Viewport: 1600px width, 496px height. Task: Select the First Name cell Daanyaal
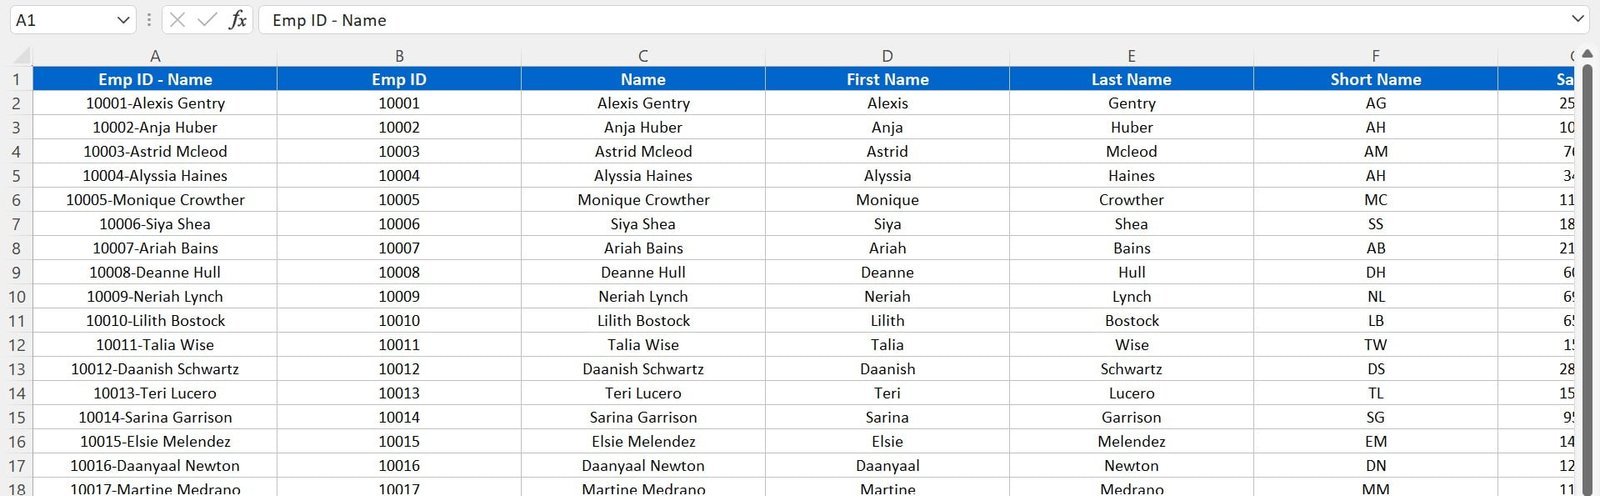point(887,465)
